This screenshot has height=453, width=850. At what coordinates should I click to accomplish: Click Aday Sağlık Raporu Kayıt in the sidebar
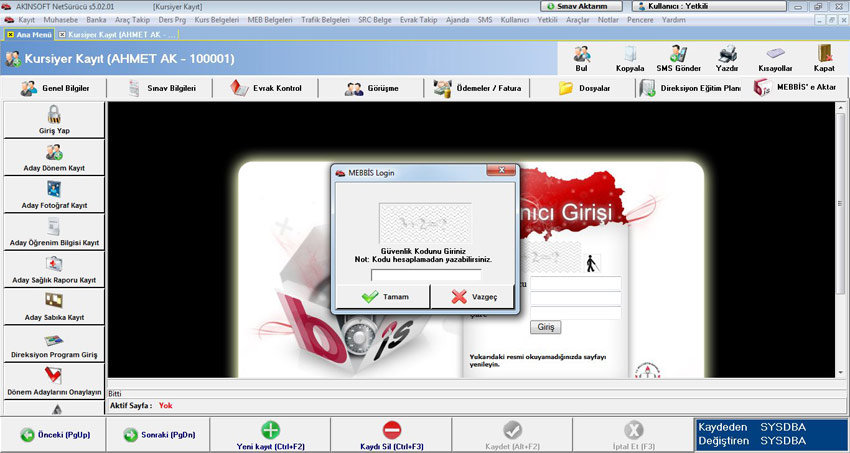pos(54,269)
